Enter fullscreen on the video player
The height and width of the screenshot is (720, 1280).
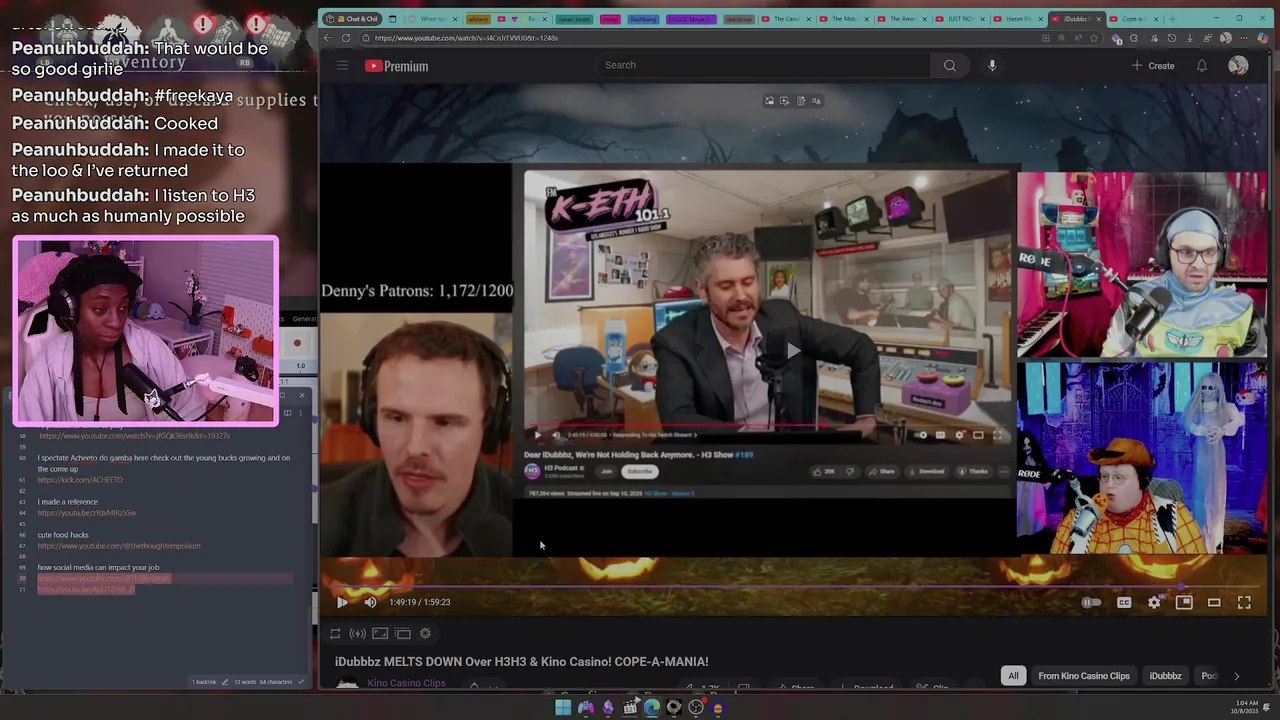point(1244,602)
